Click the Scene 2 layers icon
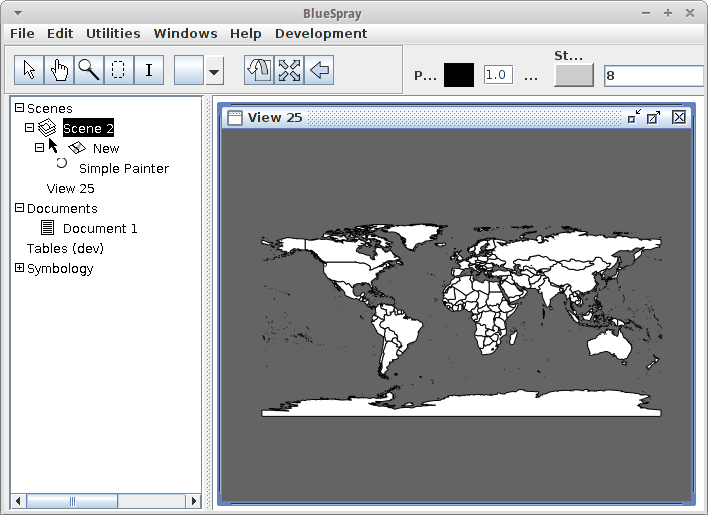The height and width of the screenshot is (515, 708). [47, 128]
